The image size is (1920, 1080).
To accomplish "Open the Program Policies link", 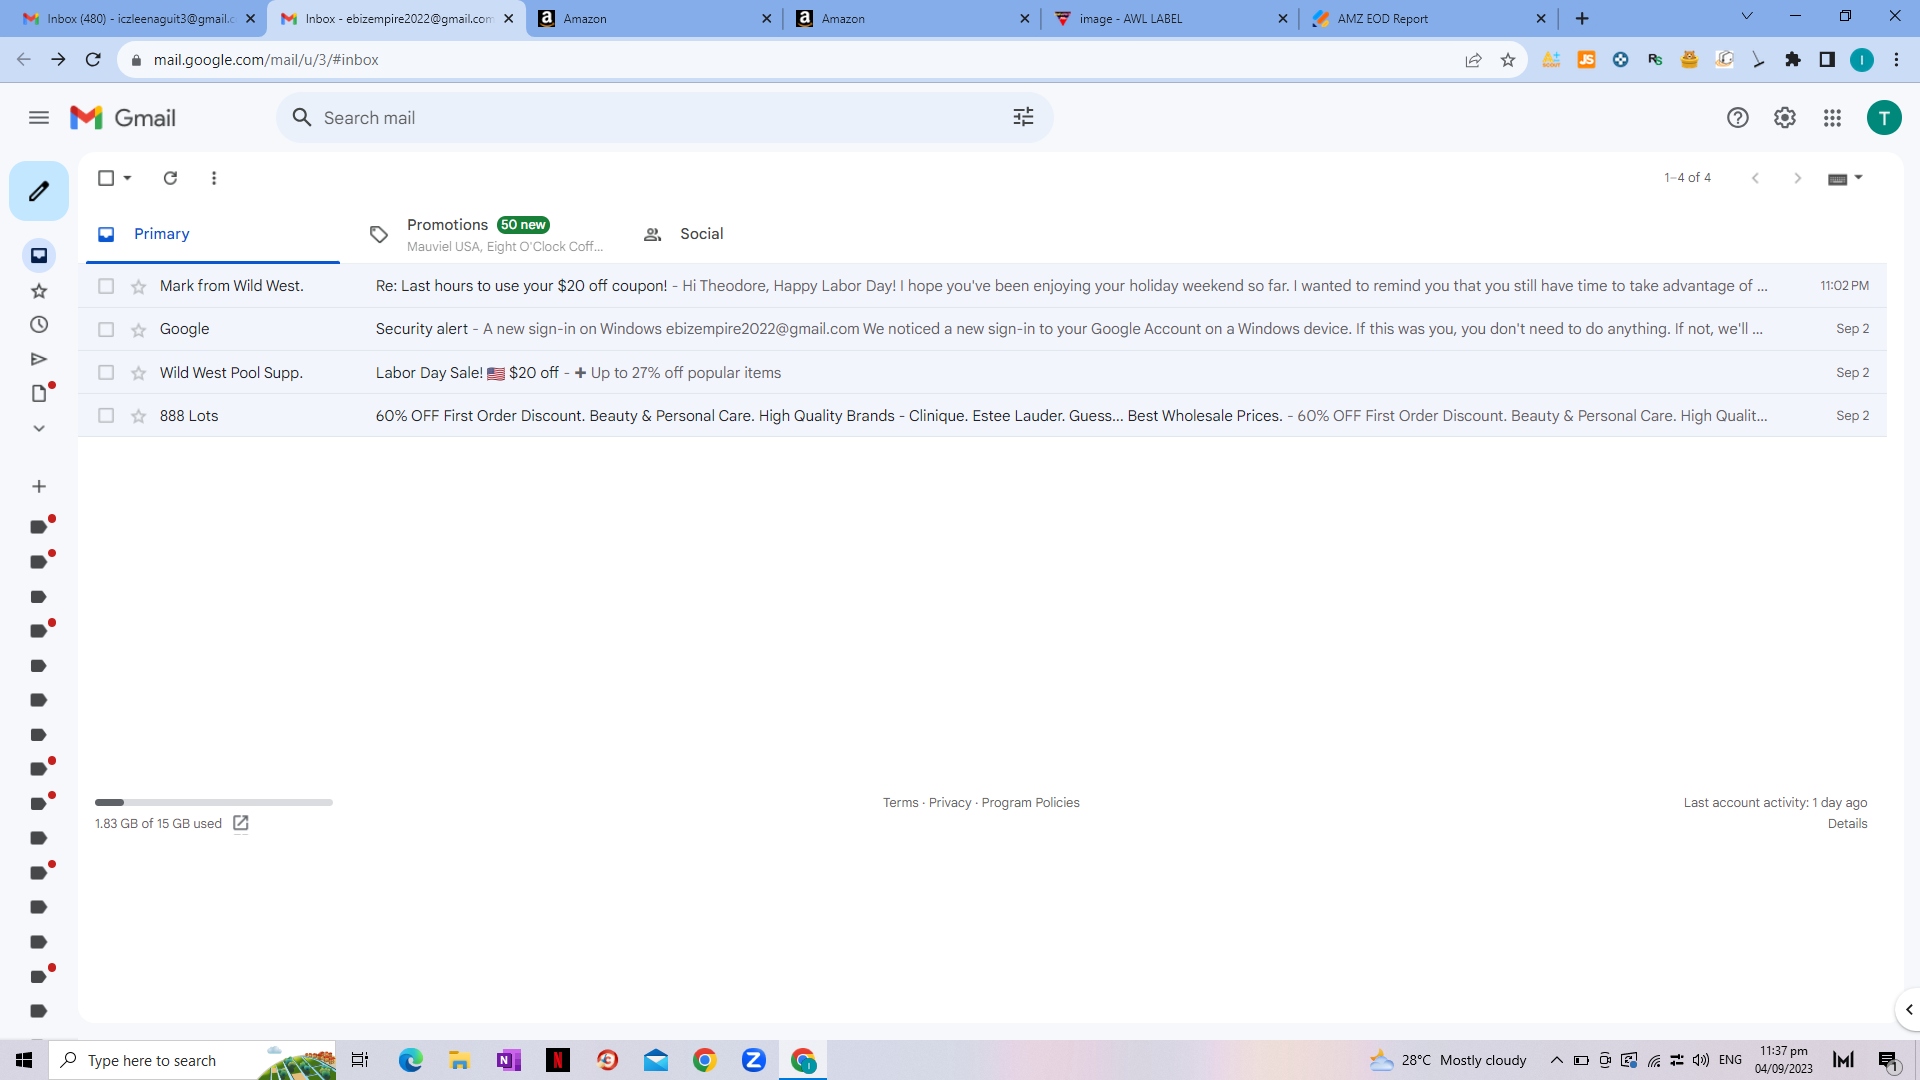I will tap(1030, 803).
